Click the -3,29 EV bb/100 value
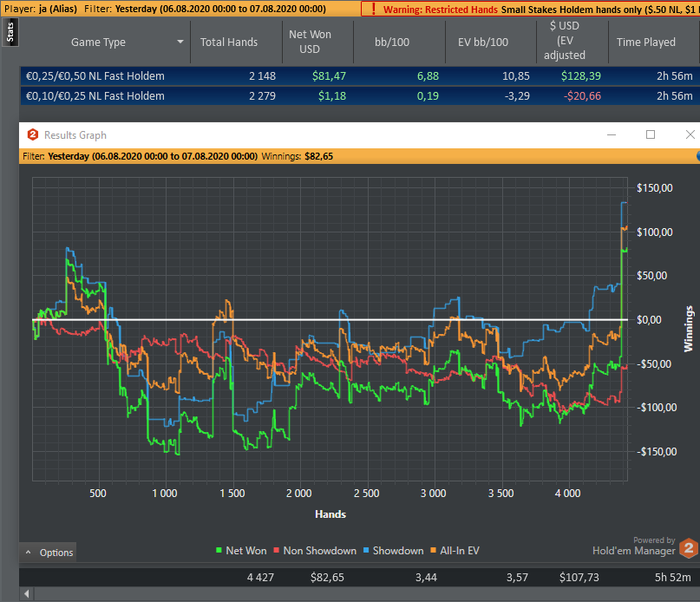700x602 pixels. click(x=517, y=96)
